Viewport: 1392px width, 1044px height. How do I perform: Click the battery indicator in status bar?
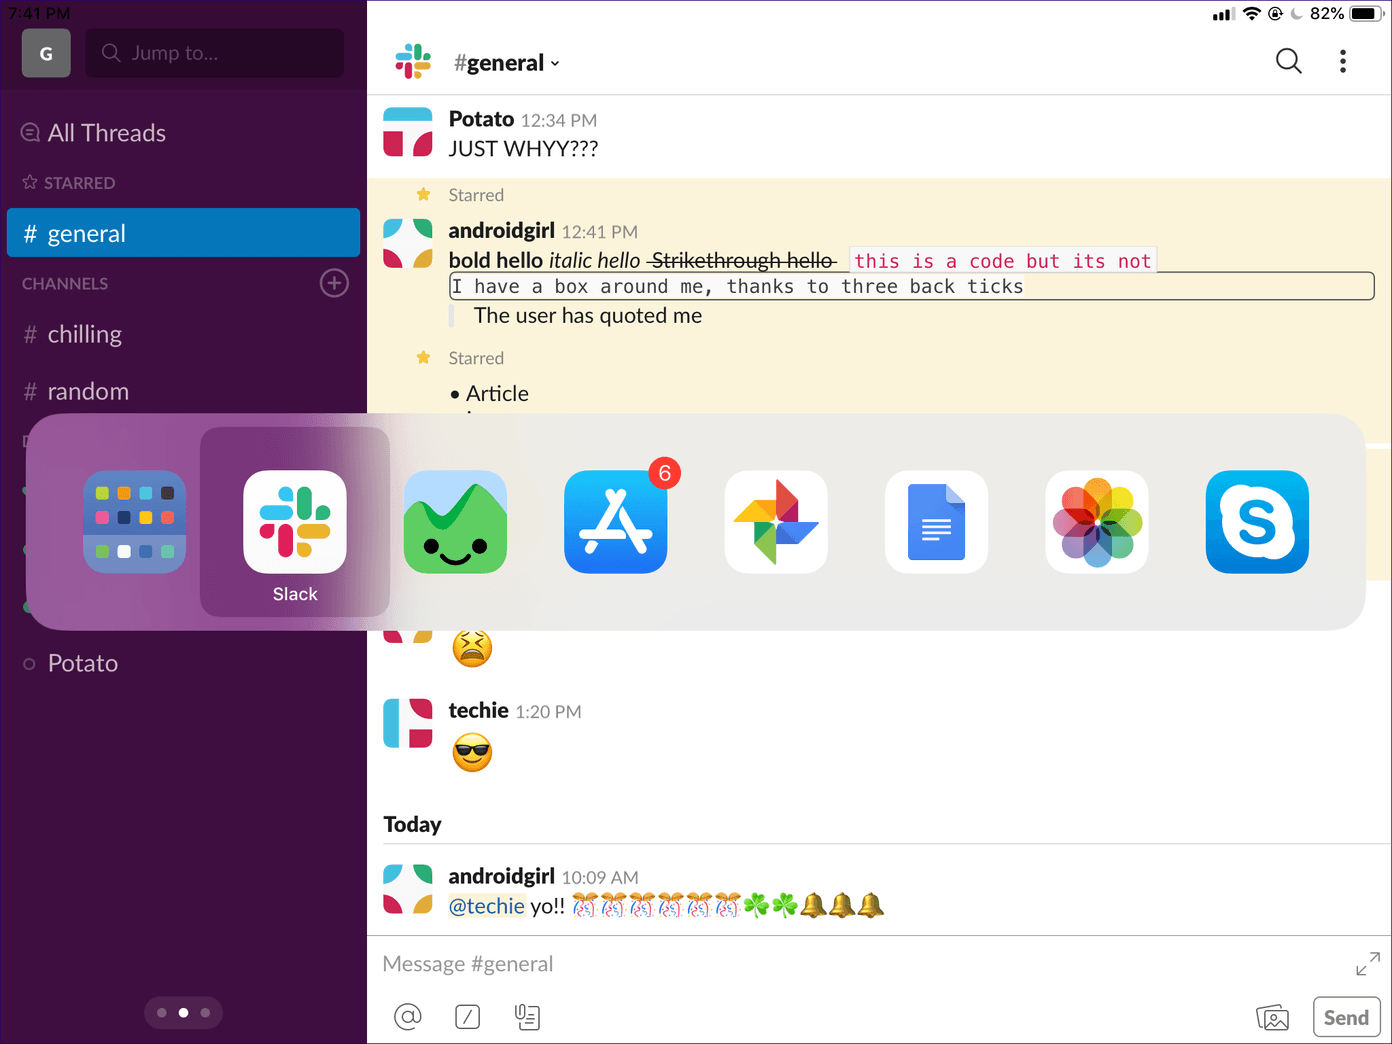coord(1366,14)
